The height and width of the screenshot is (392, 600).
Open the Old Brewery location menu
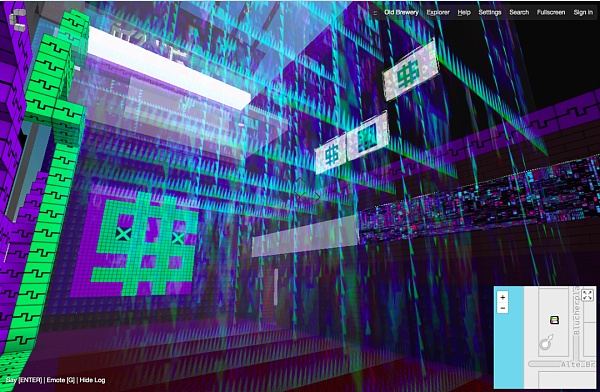(x=401, y=12)
